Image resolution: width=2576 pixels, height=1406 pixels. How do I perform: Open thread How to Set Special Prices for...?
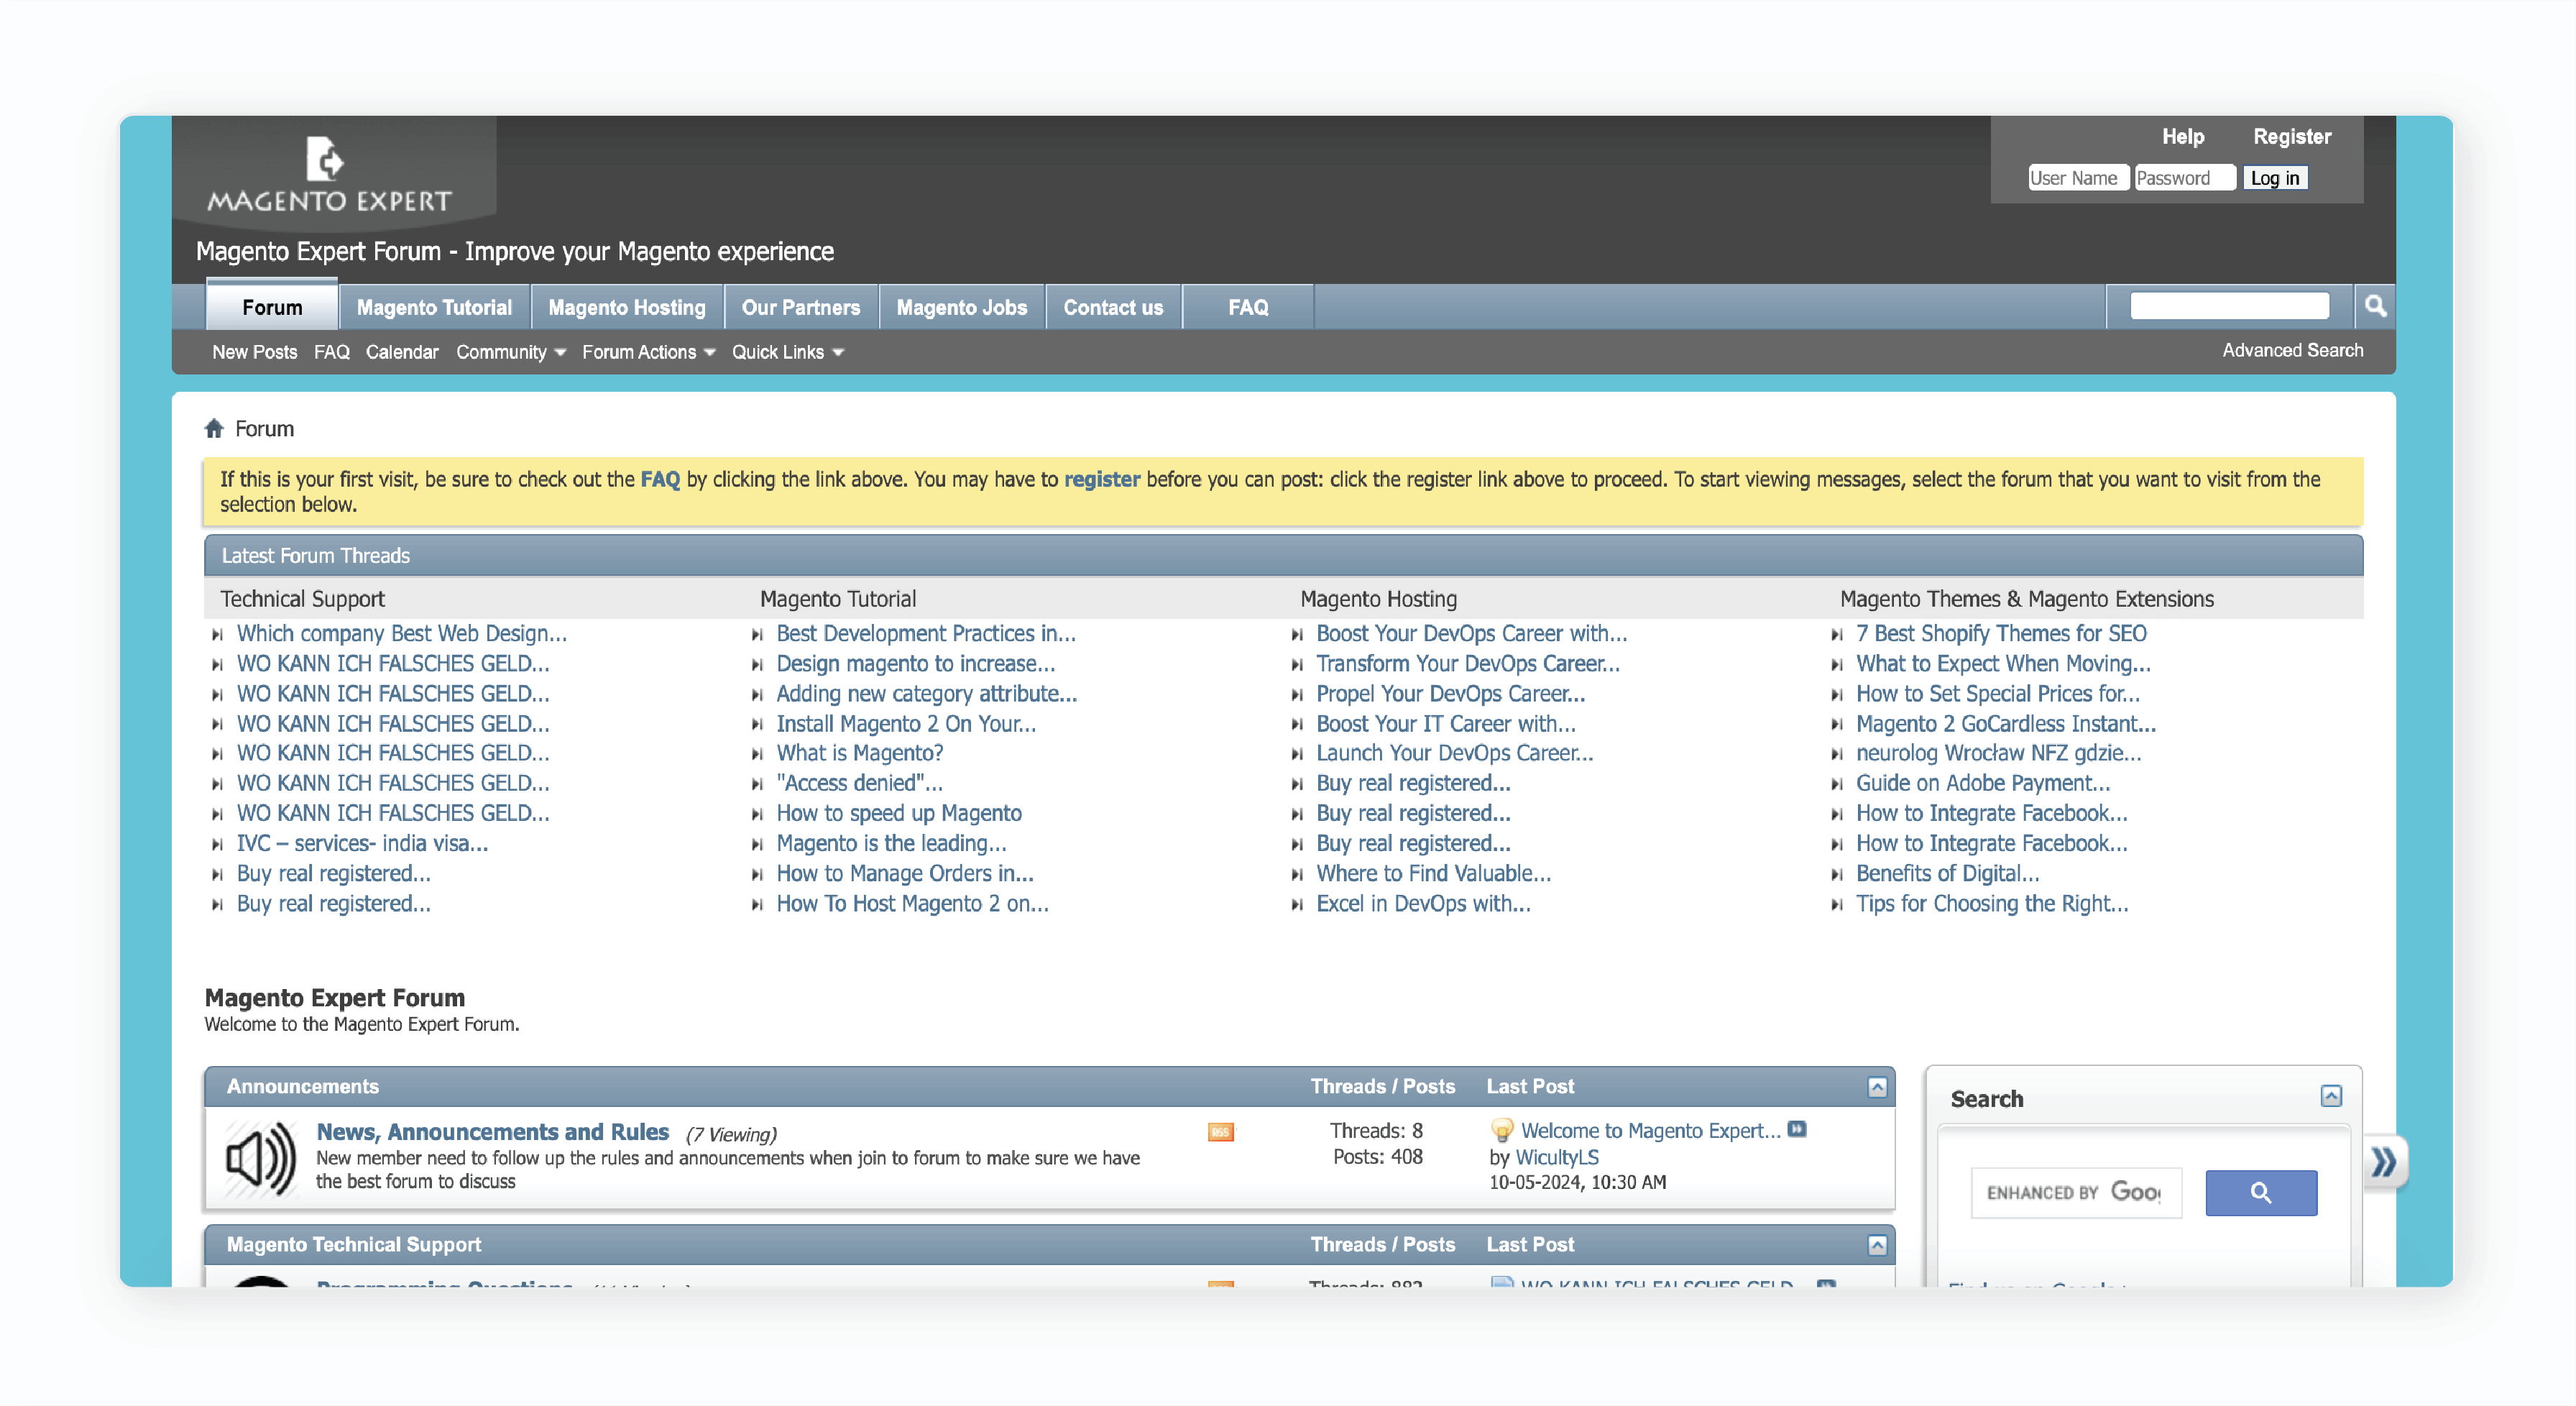point(1998,694)
